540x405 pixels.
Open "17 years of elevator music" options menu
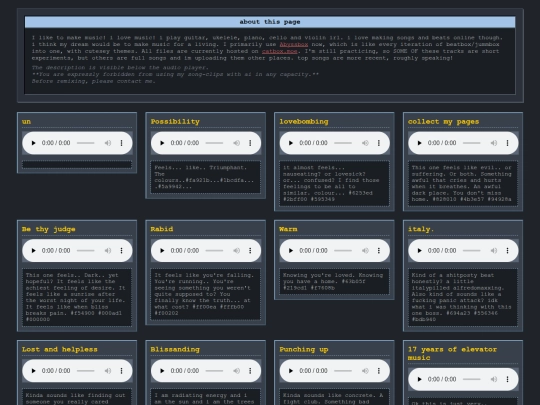[507, 379]
